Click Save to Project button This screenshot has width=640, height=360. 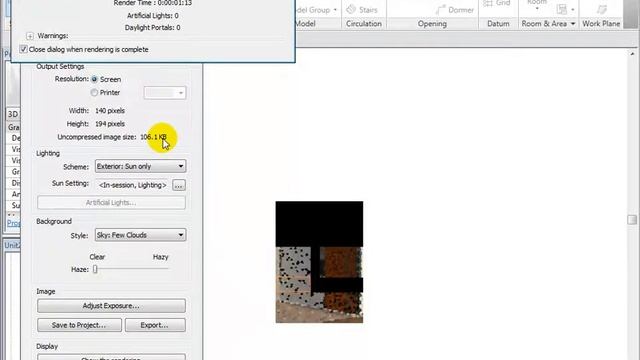pos(79,325)
